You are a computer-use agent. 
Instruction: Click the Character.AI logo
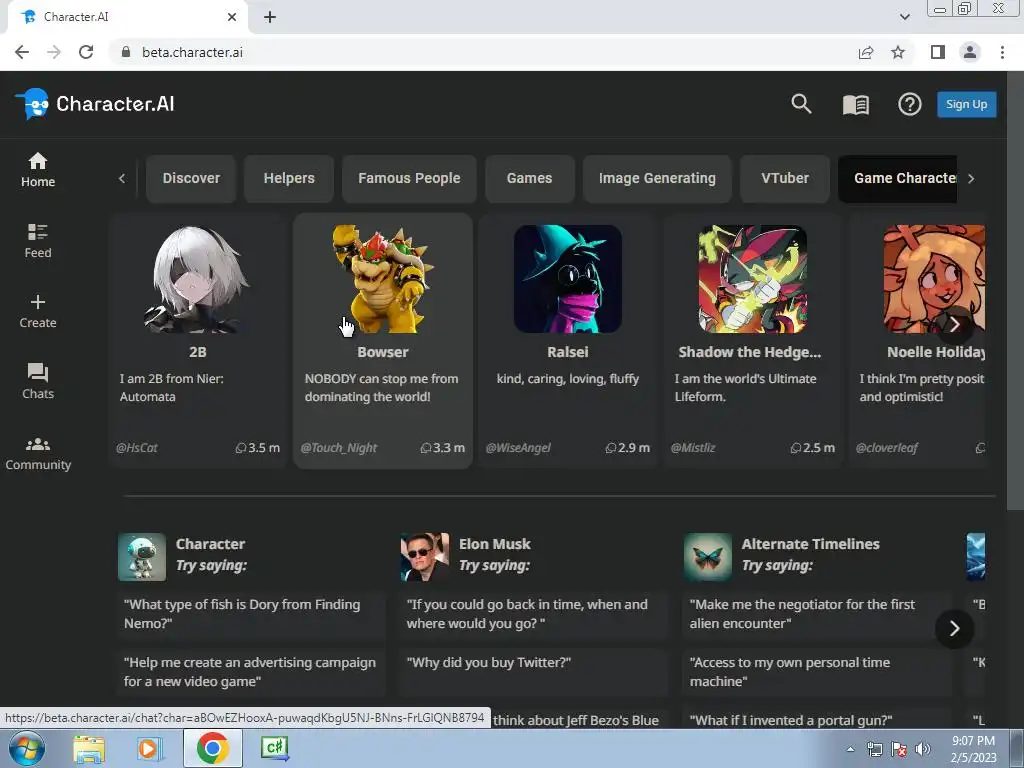tap(95, 104)
